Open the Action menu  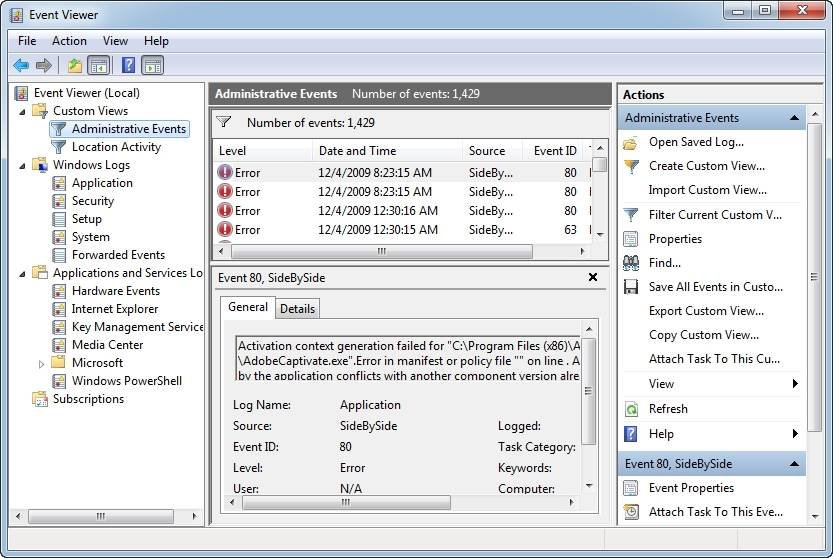click(x=69, y=41)
